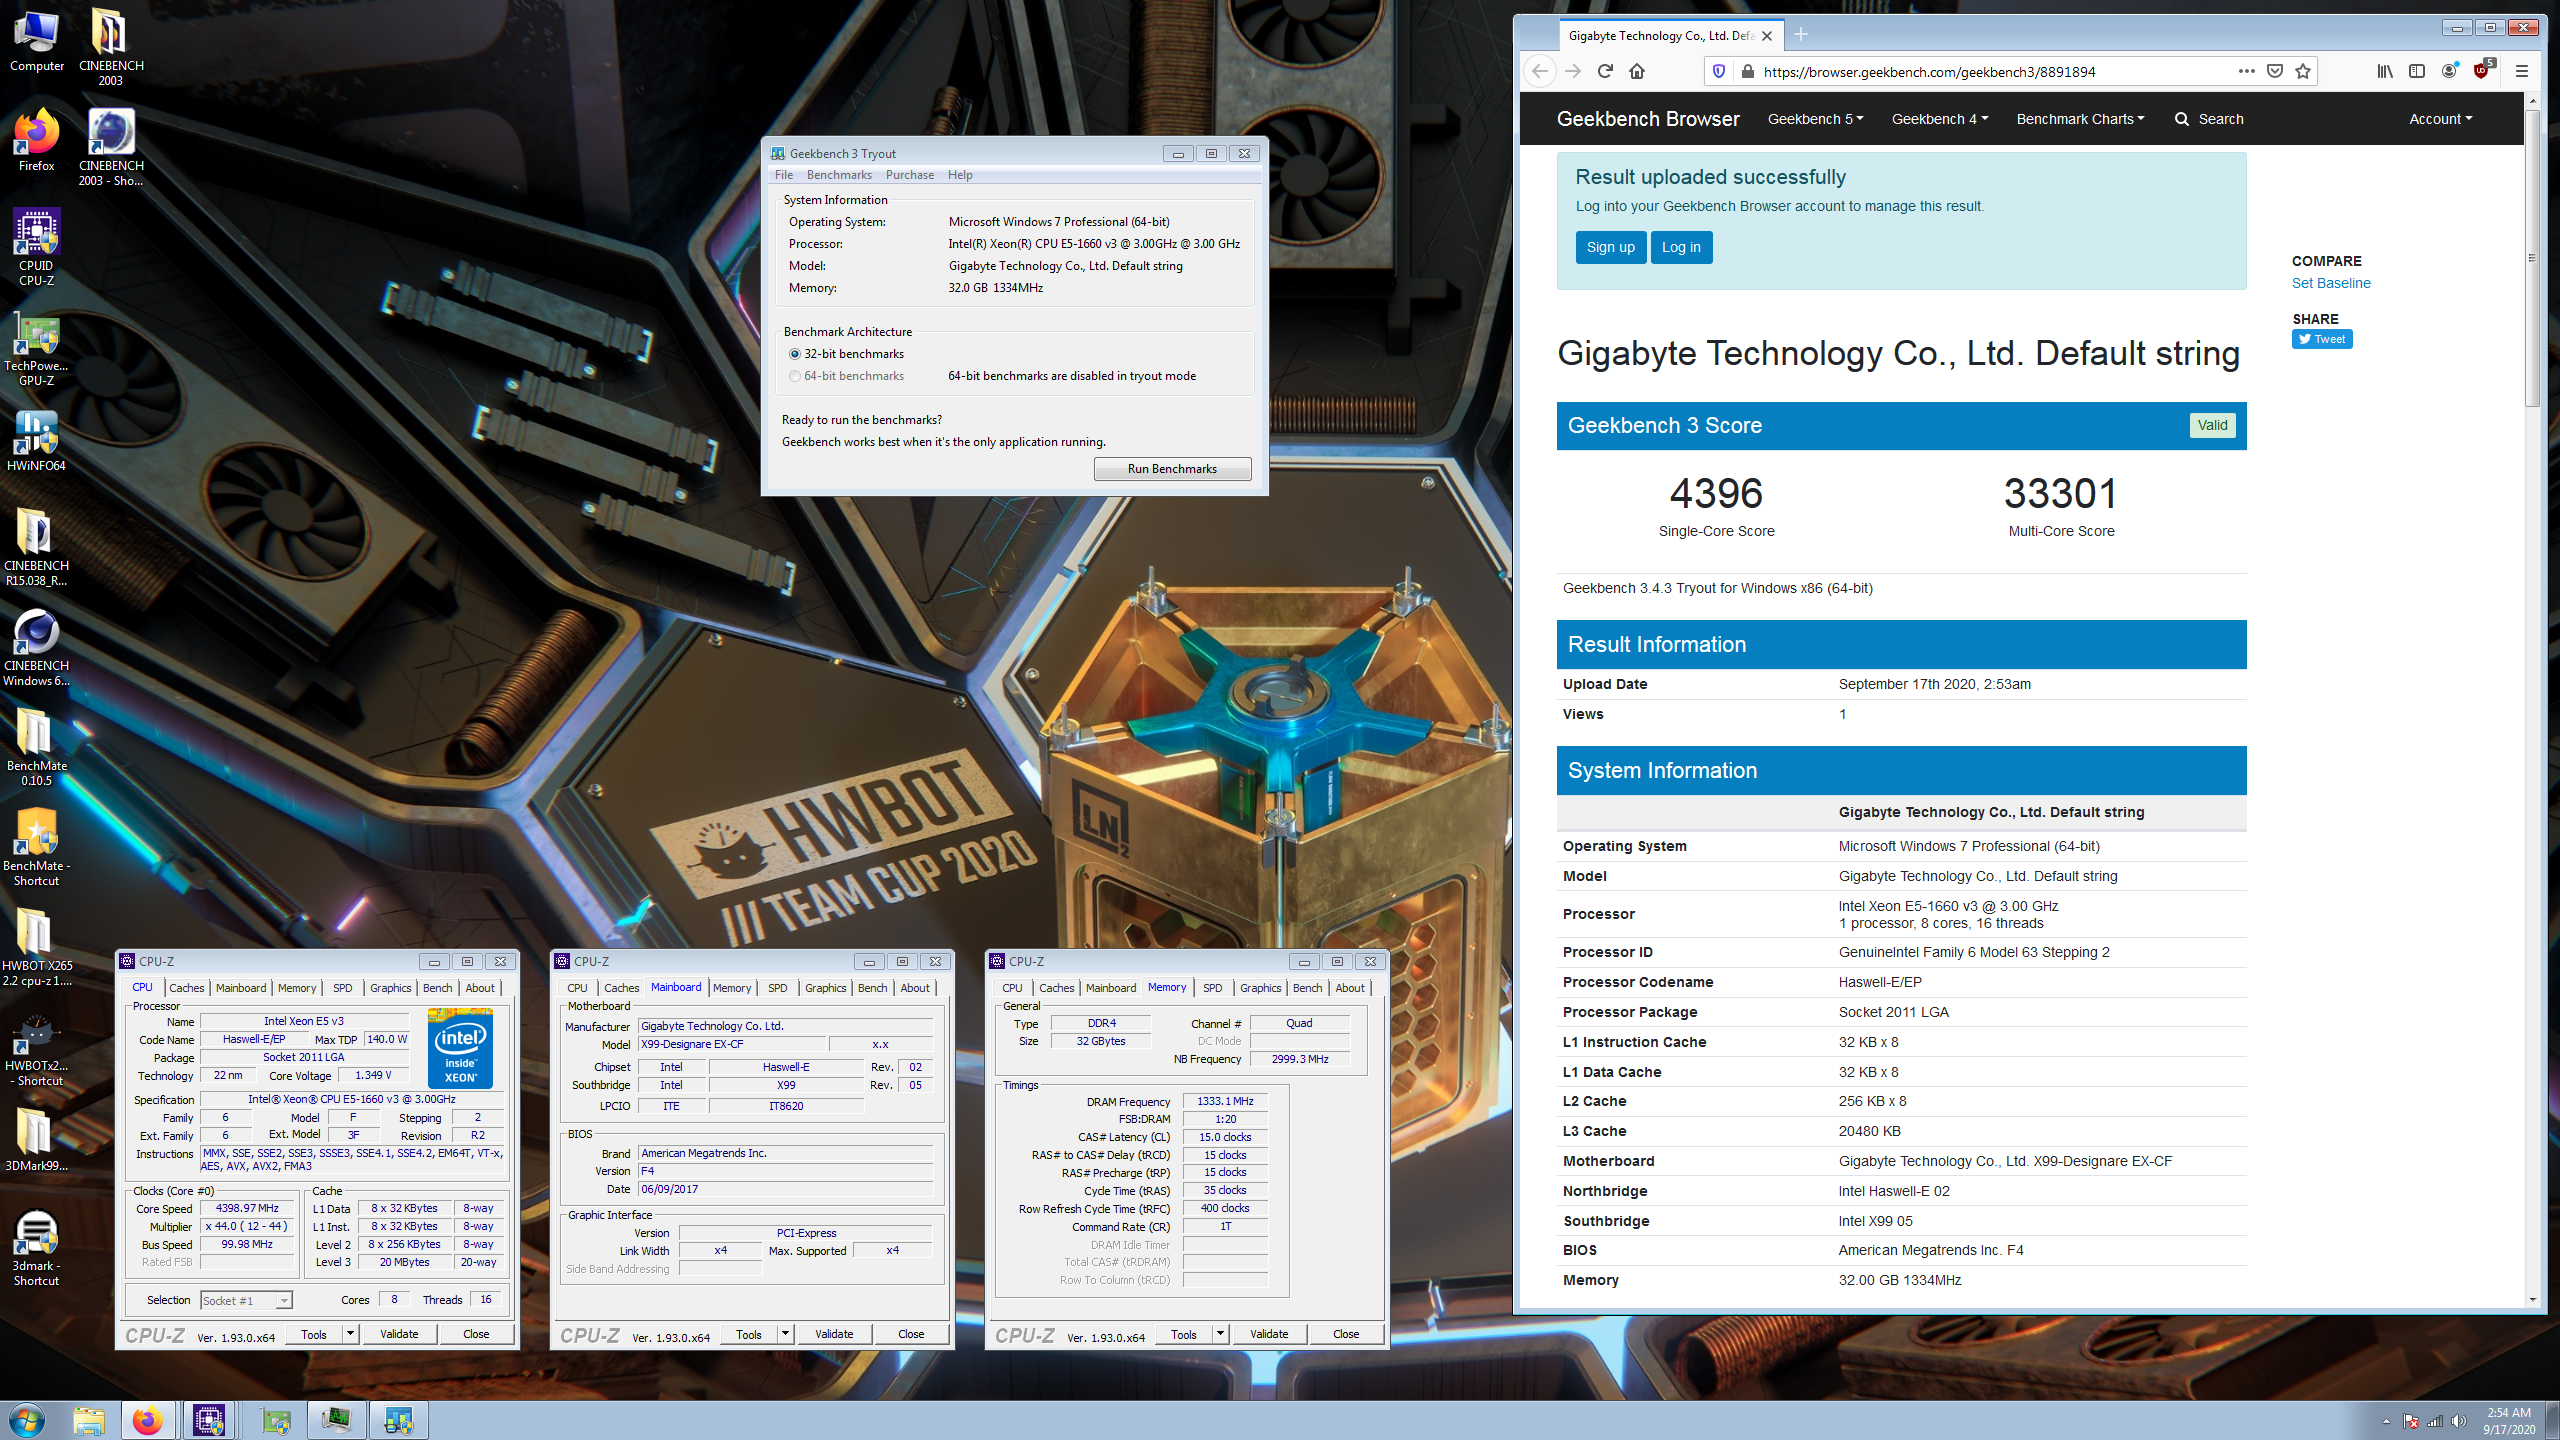Open BenchMate 0.10.5 folder
The image size is (2560, 1440).
(x=37, y=747)
